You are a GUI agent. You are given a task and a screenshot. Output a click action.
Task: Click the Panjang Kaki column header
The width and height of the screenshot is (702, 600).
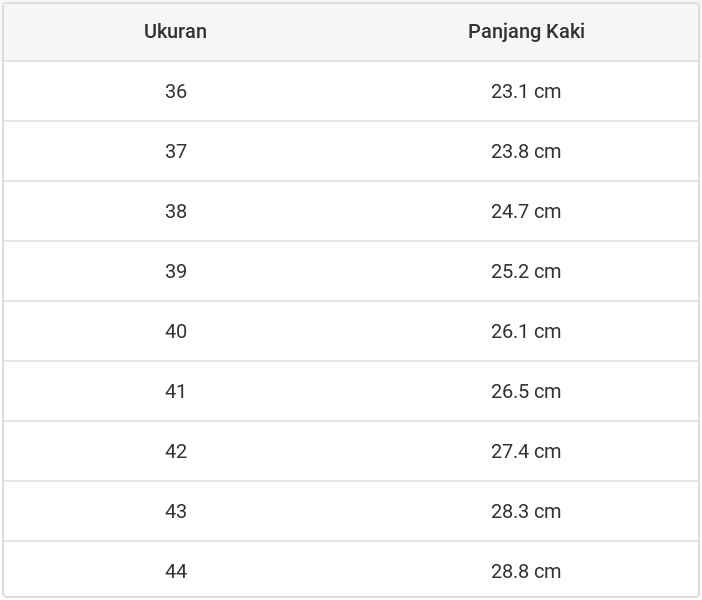(x=526, y=31)
